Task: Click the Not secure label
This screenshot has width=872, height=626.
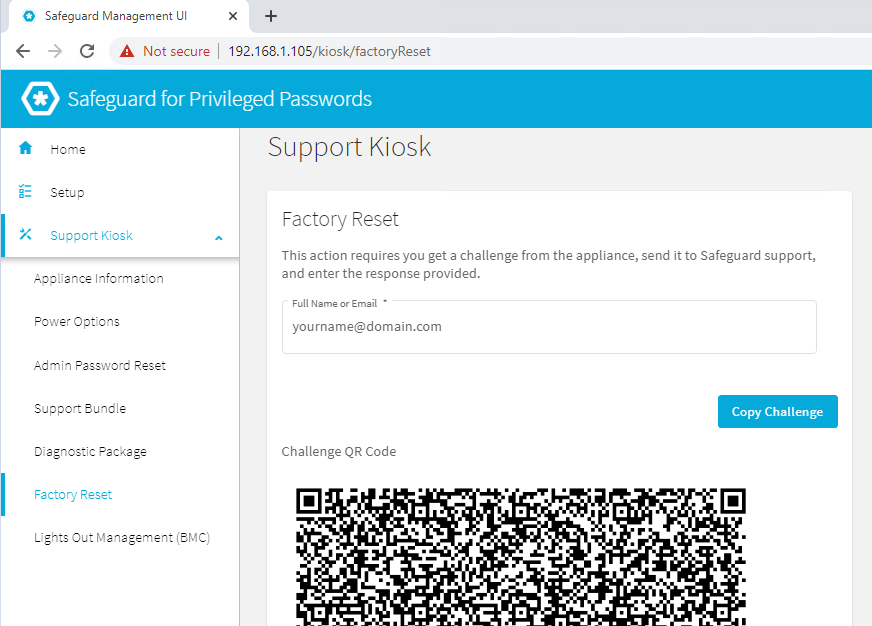Action: click(x=176, y=51)
